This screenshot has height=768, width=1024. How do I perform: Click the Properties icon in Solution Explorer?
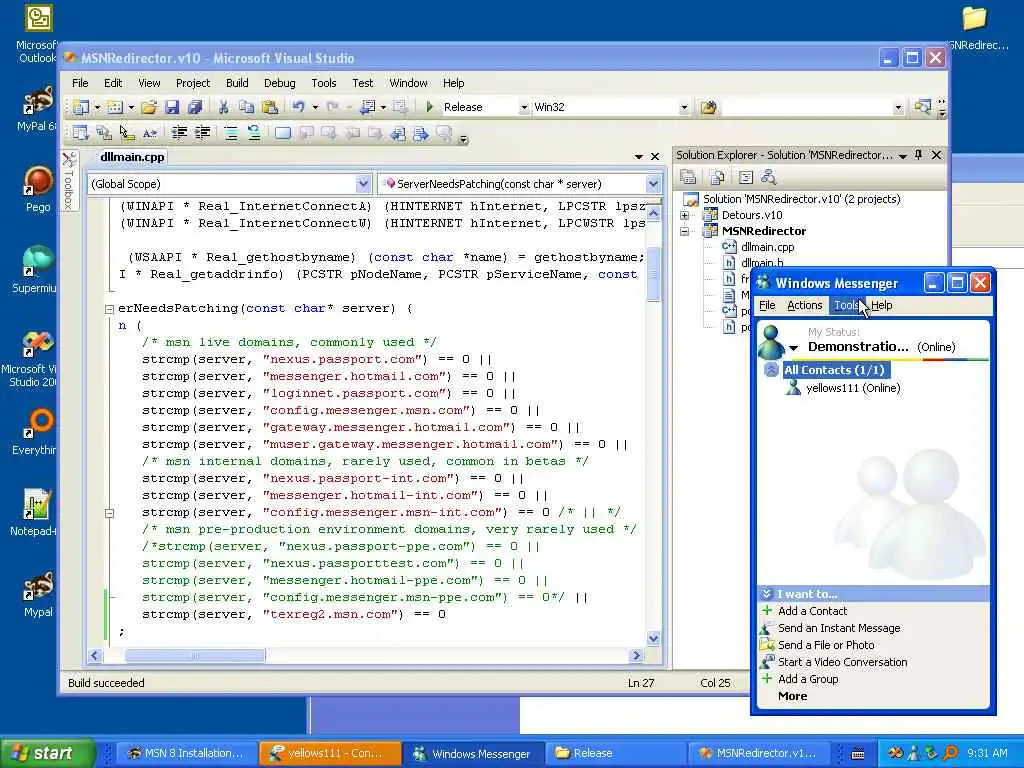click(688, 177)
